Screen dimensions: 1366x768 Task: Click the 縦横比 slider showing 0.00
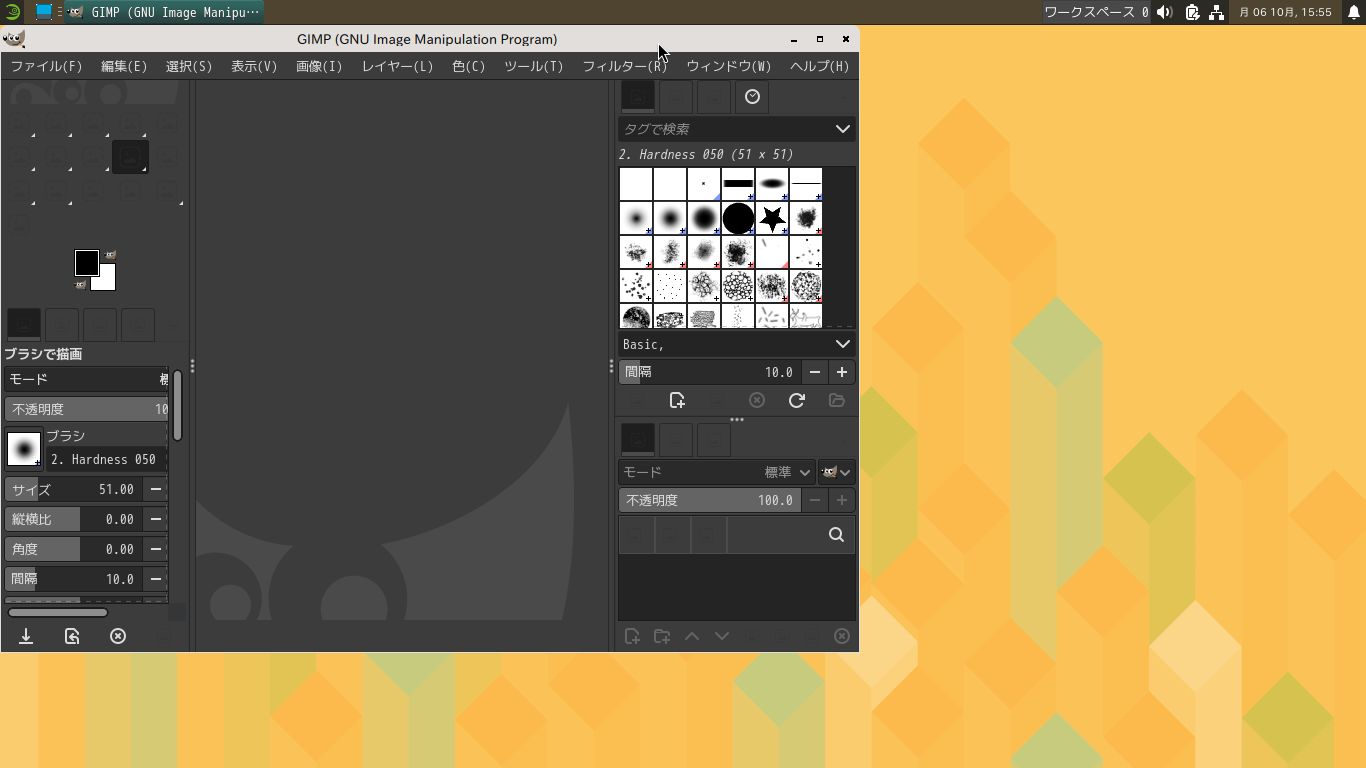click(73, 519)
